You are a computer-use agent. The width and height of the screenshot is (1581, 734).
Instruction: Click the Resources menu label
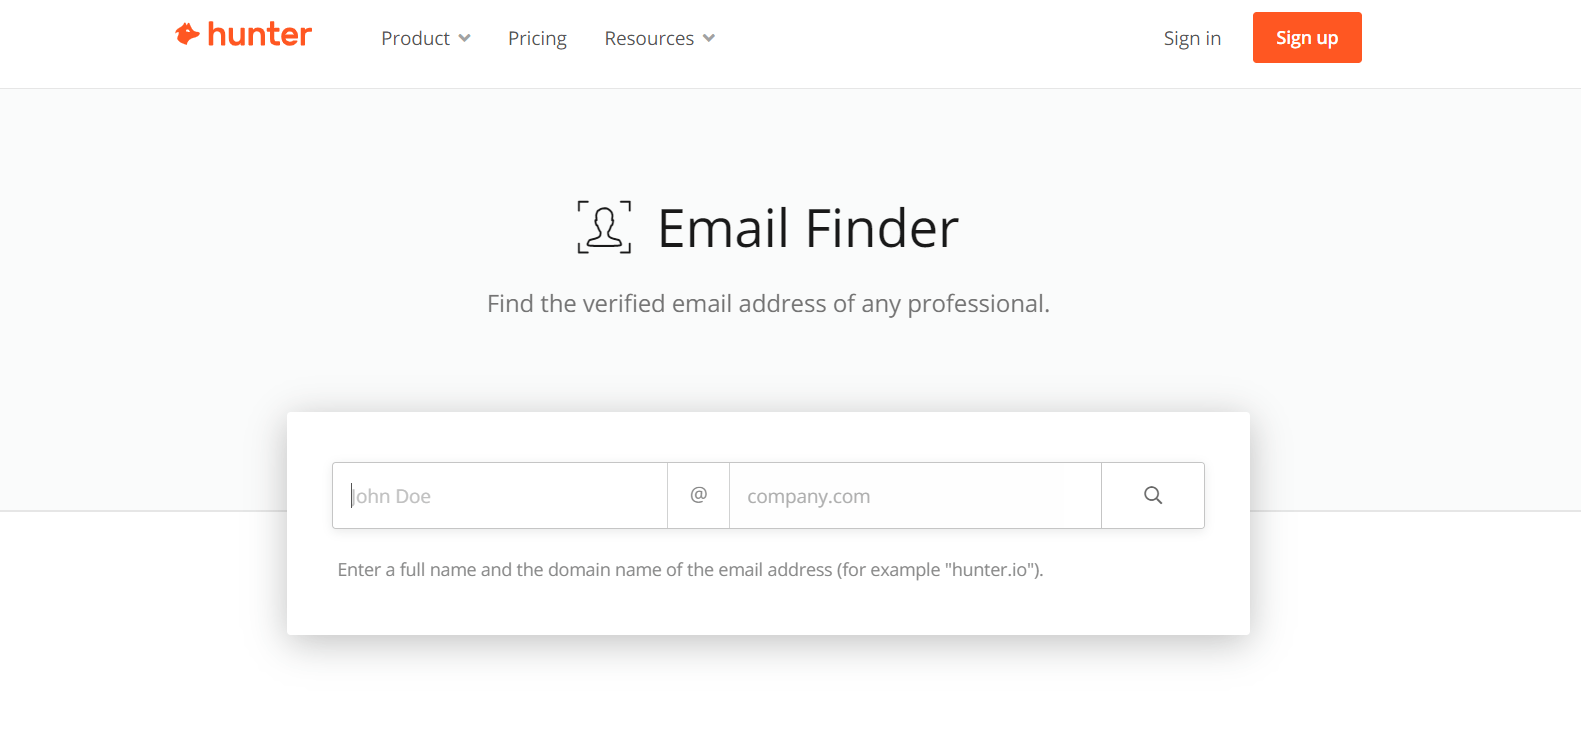649,38
